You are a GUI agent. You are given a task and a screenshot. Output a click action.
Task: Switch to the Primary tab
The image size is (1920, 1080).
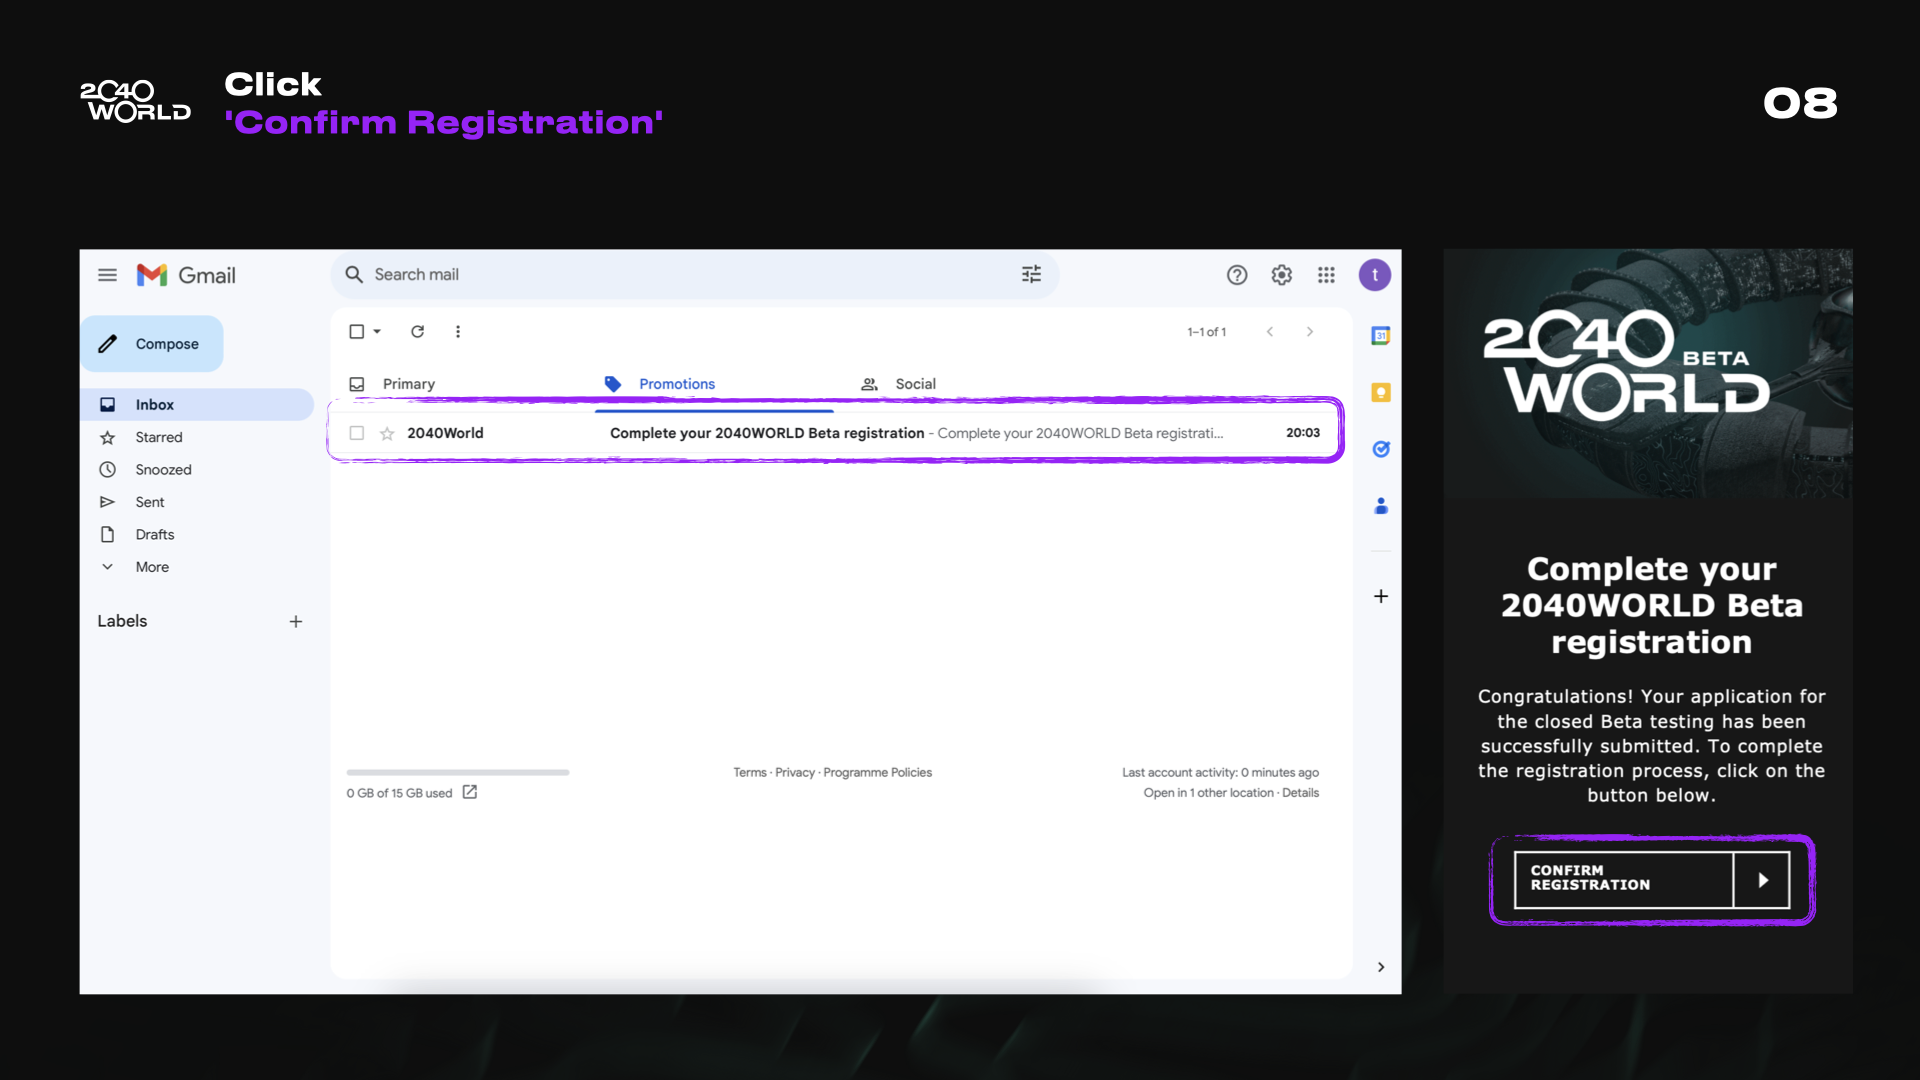(x=408, y=384)
